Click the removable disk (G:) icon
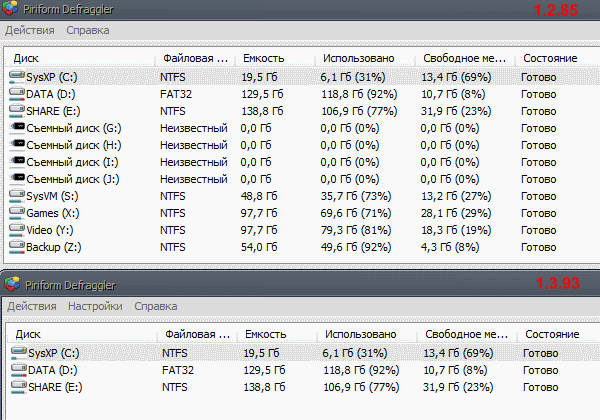Viewport: 600px width, 420px height. pyautogui.click(x=16, y=127)
